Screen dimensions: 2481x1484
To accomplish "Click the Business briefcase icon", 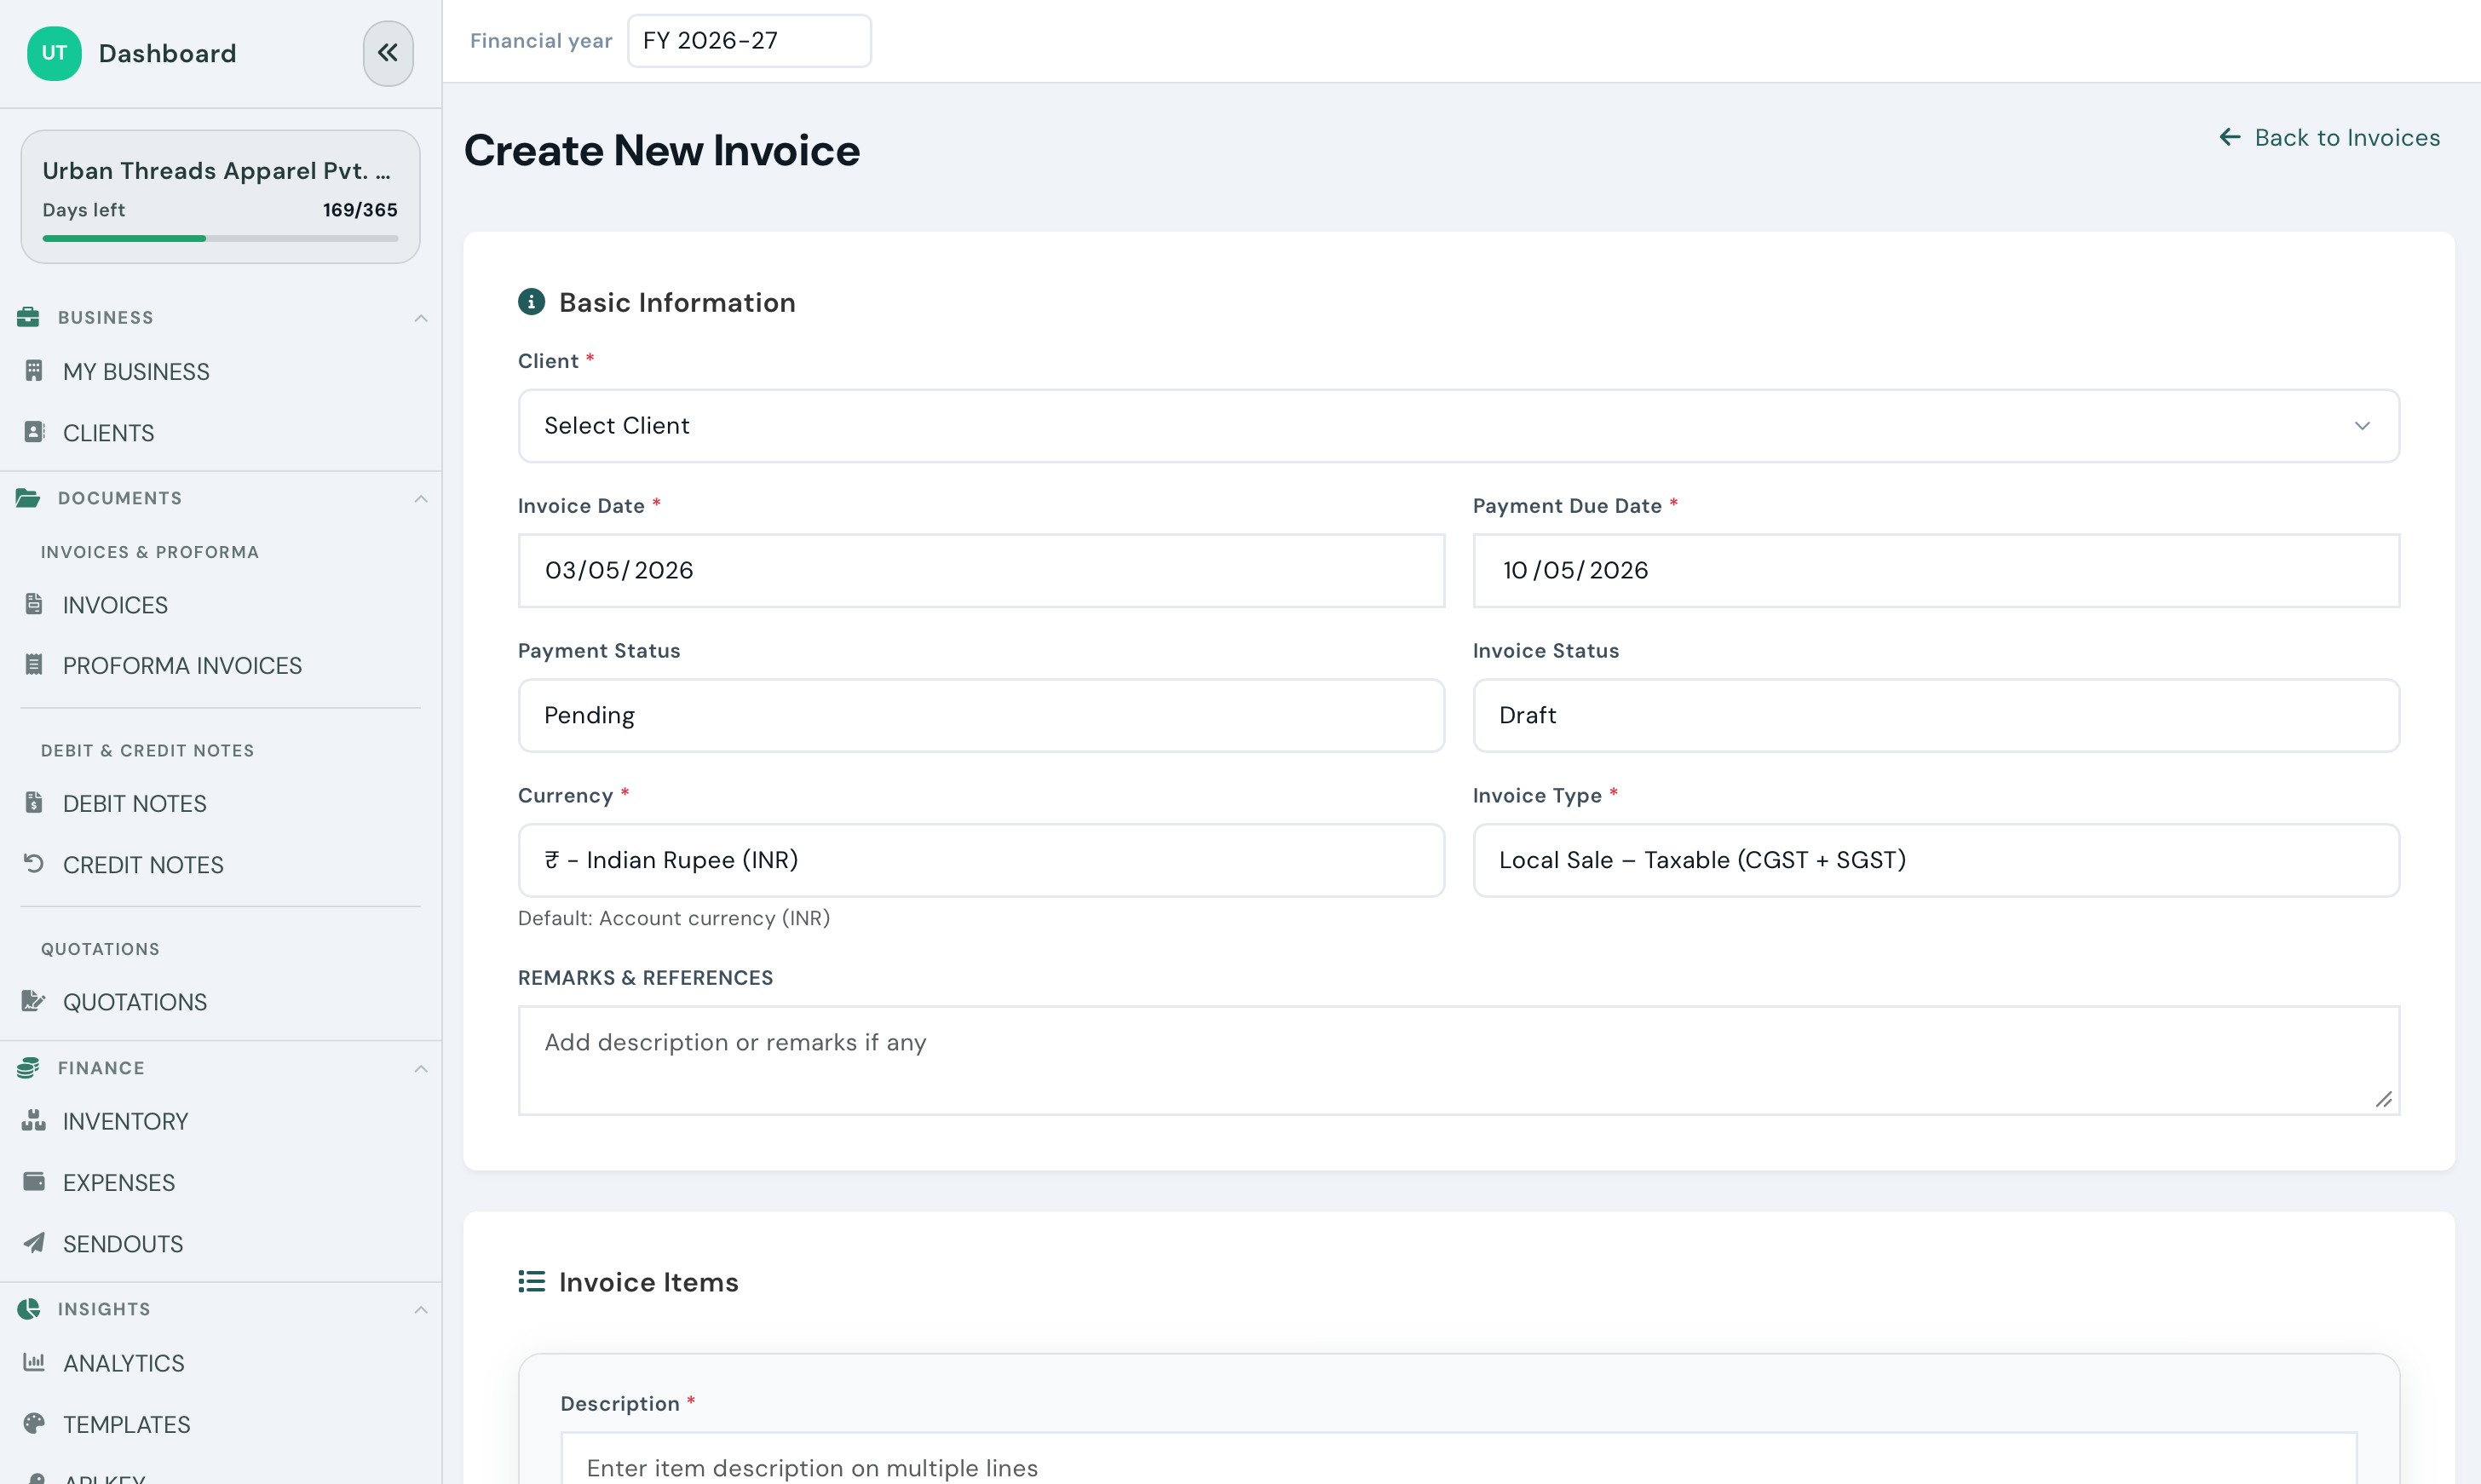I will pos(28,317).
